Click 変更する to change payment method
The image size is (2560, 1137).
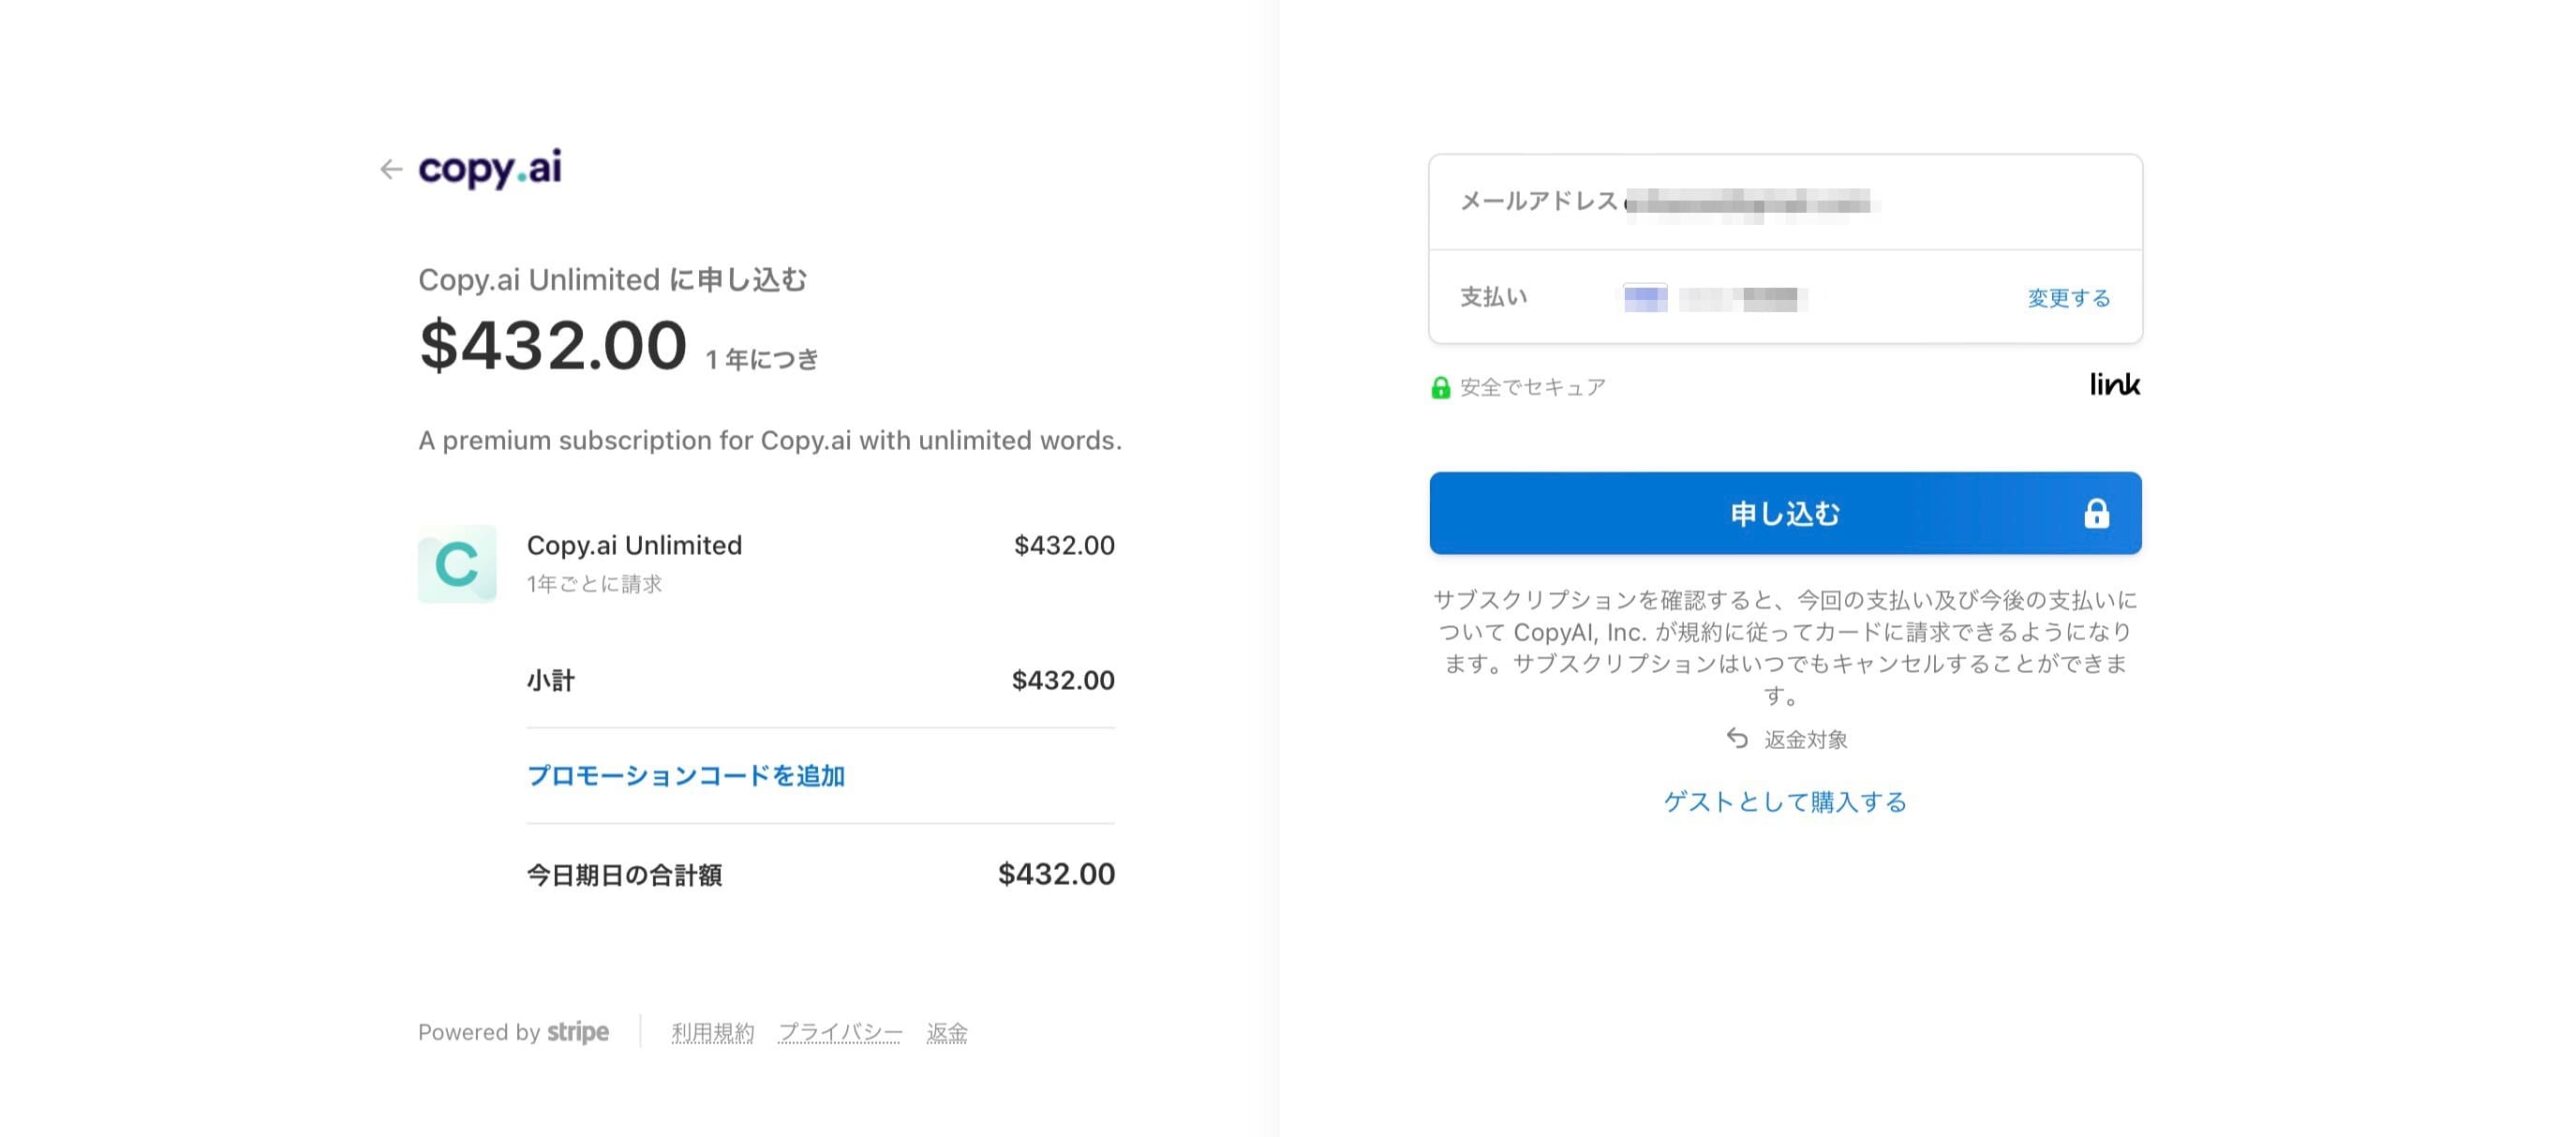click(2066, 297)
